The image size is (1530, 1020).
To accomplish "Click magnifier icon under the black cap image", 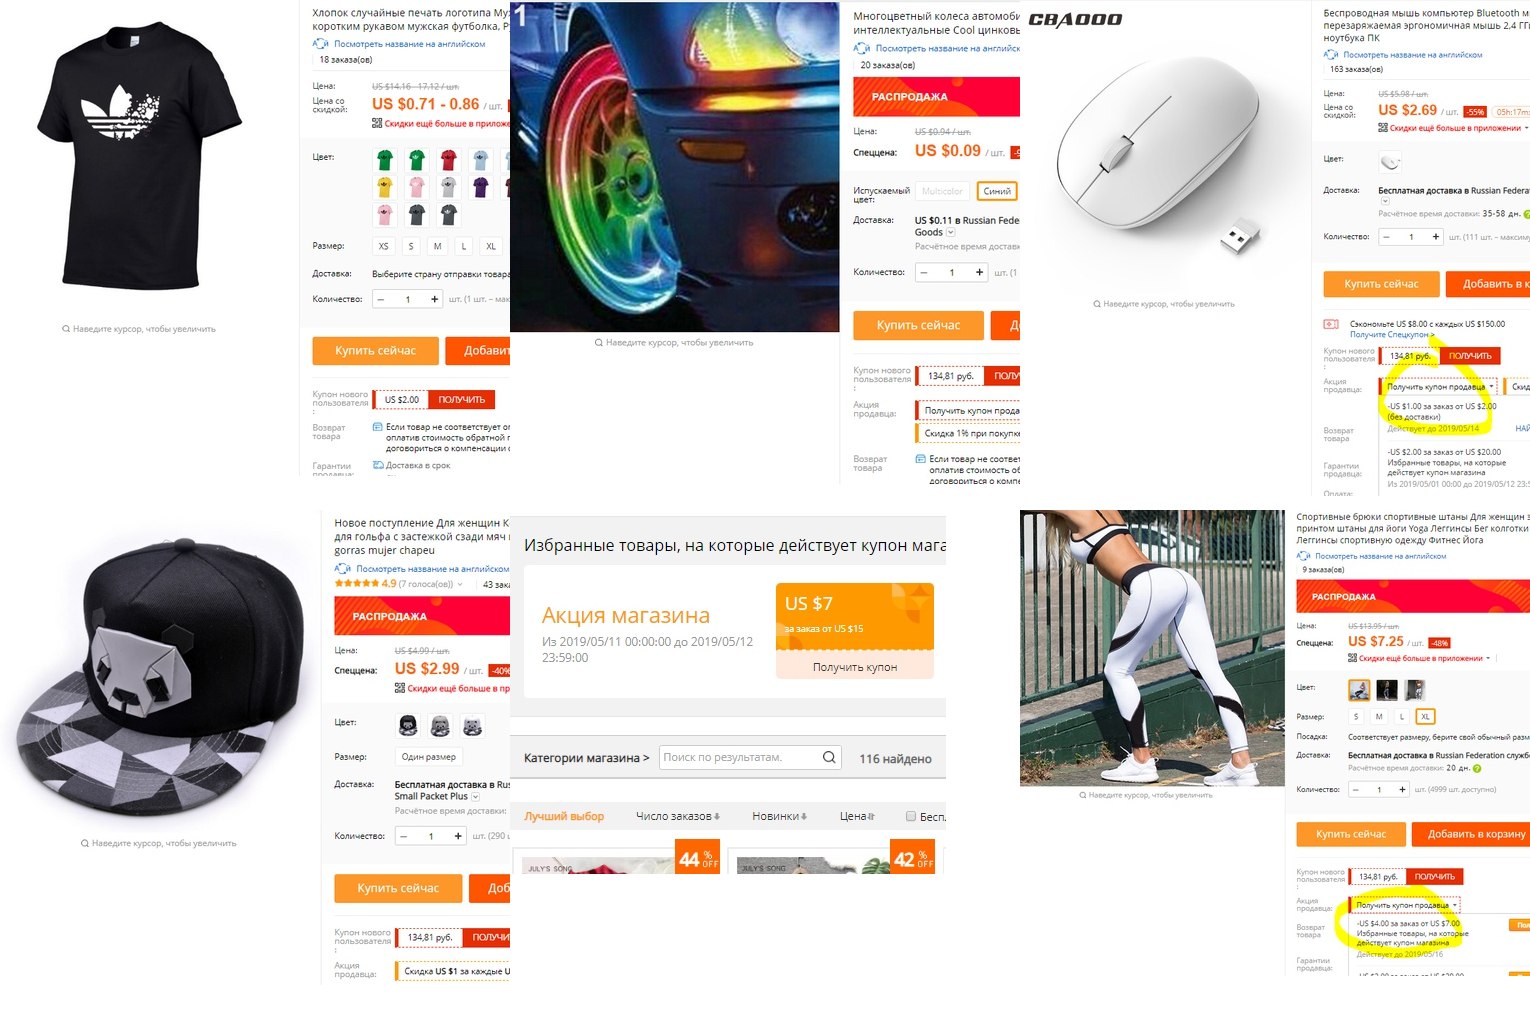I will [x=85, y=843].
